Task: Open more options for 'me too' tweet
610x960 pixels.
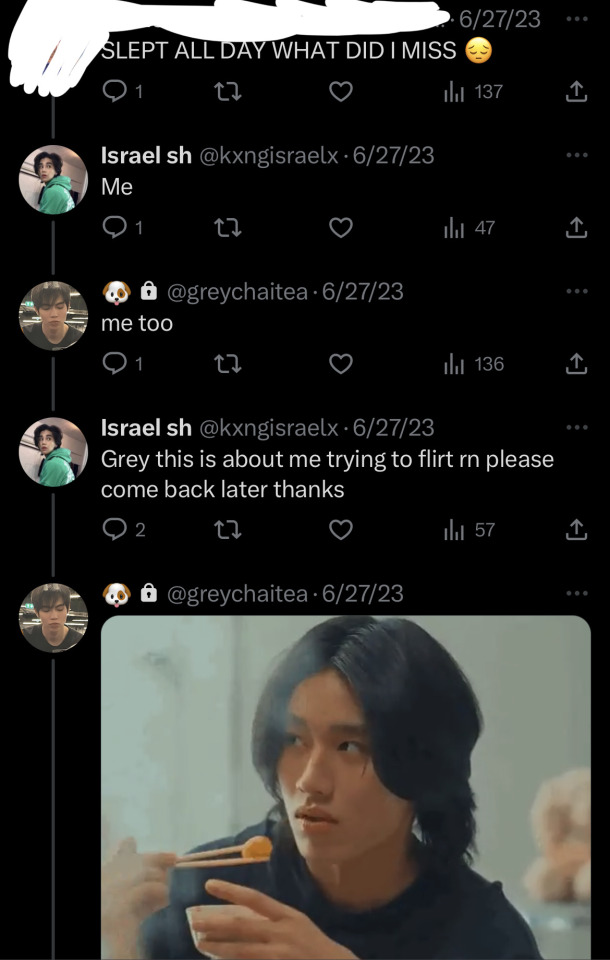Action: coord(577,291)
